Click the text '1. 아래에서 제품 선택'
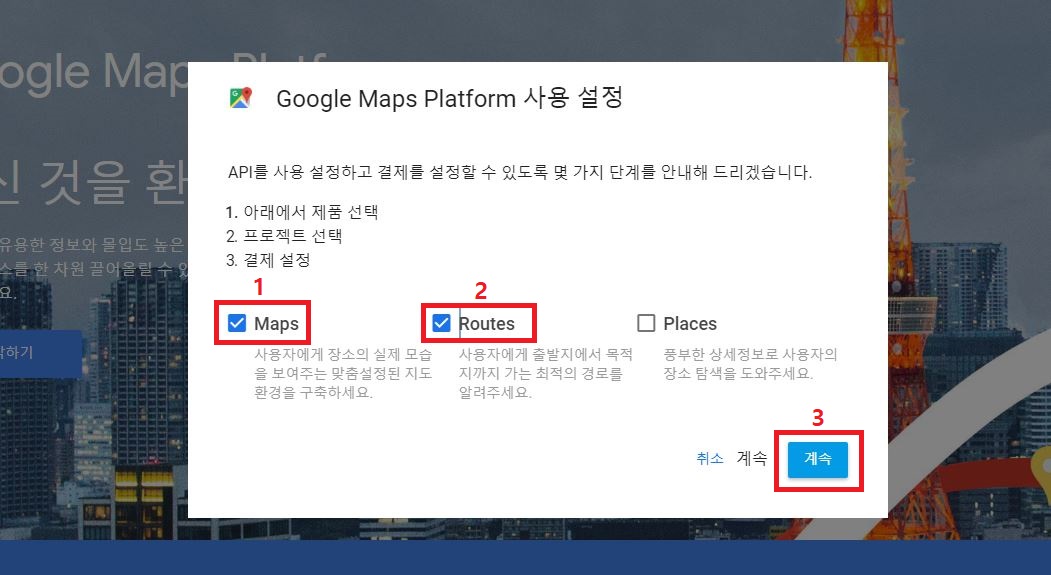The height and width of the screenshot is (575, 1051). [x=302, y=212]
